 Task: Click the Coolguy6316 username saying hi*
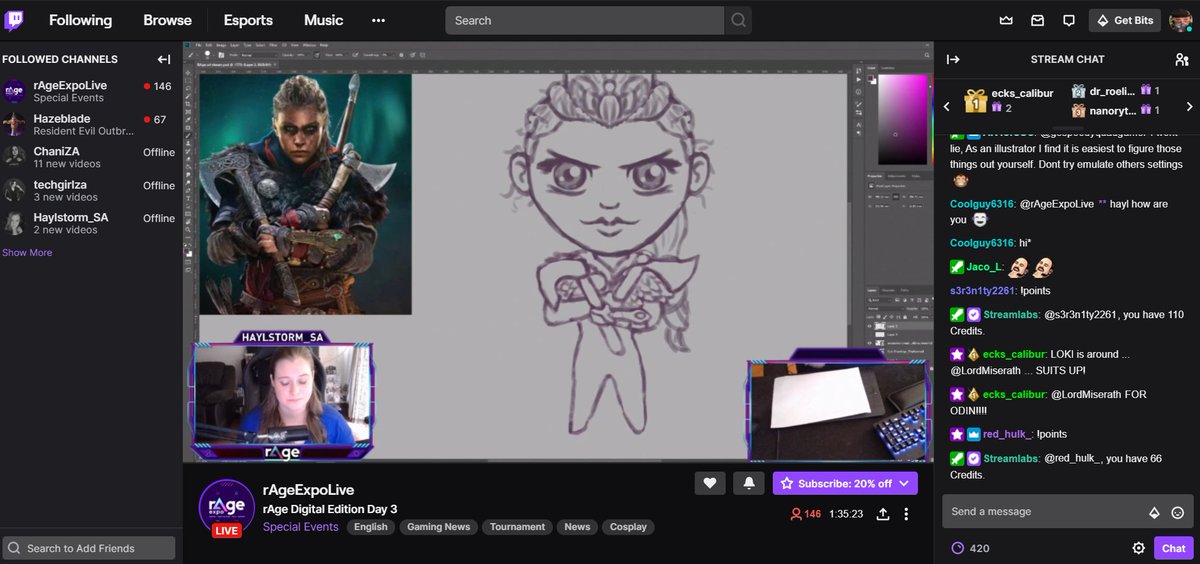coord(982,243)
